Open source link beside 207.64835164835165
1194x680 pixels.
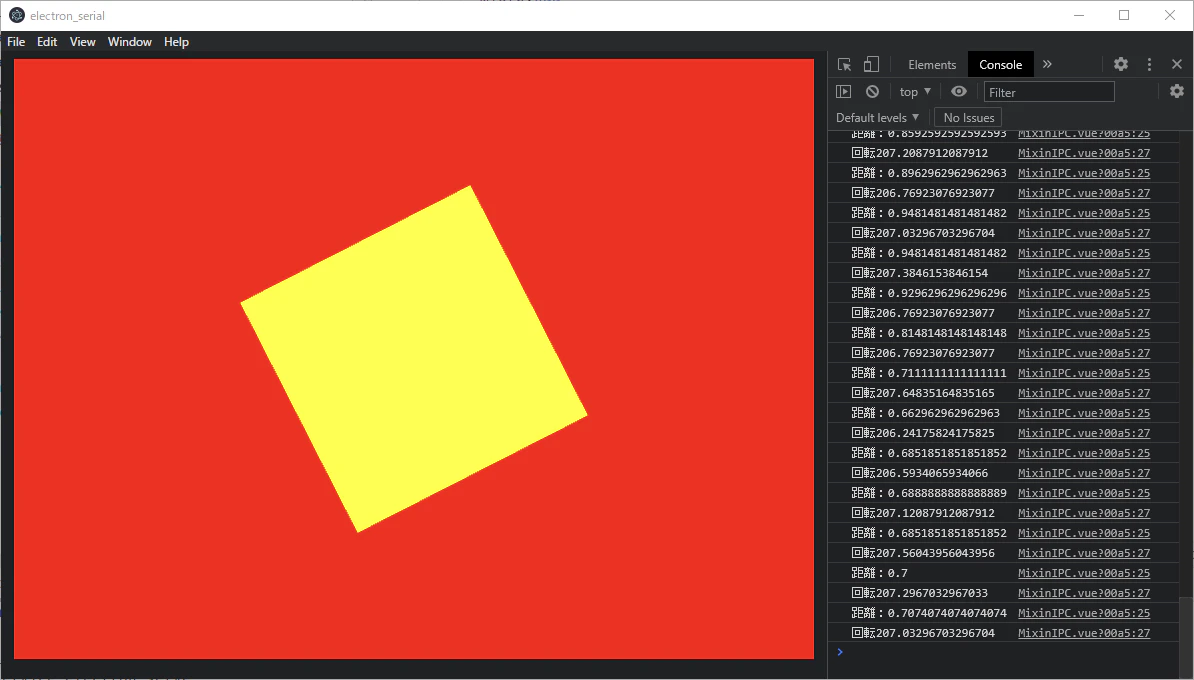click(x=1084, y=393)
